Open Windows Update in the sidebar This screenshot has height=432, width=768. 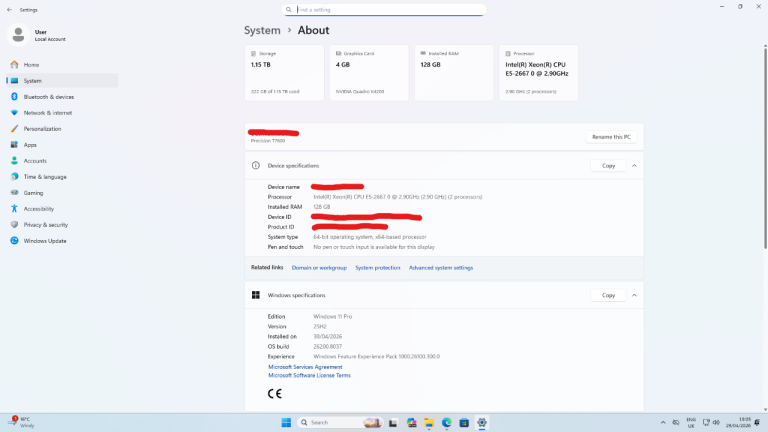click(44, 241)
